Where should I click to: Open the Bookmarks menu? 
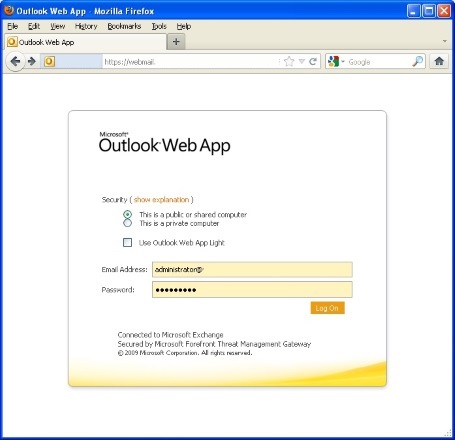[x=124, y=26]
